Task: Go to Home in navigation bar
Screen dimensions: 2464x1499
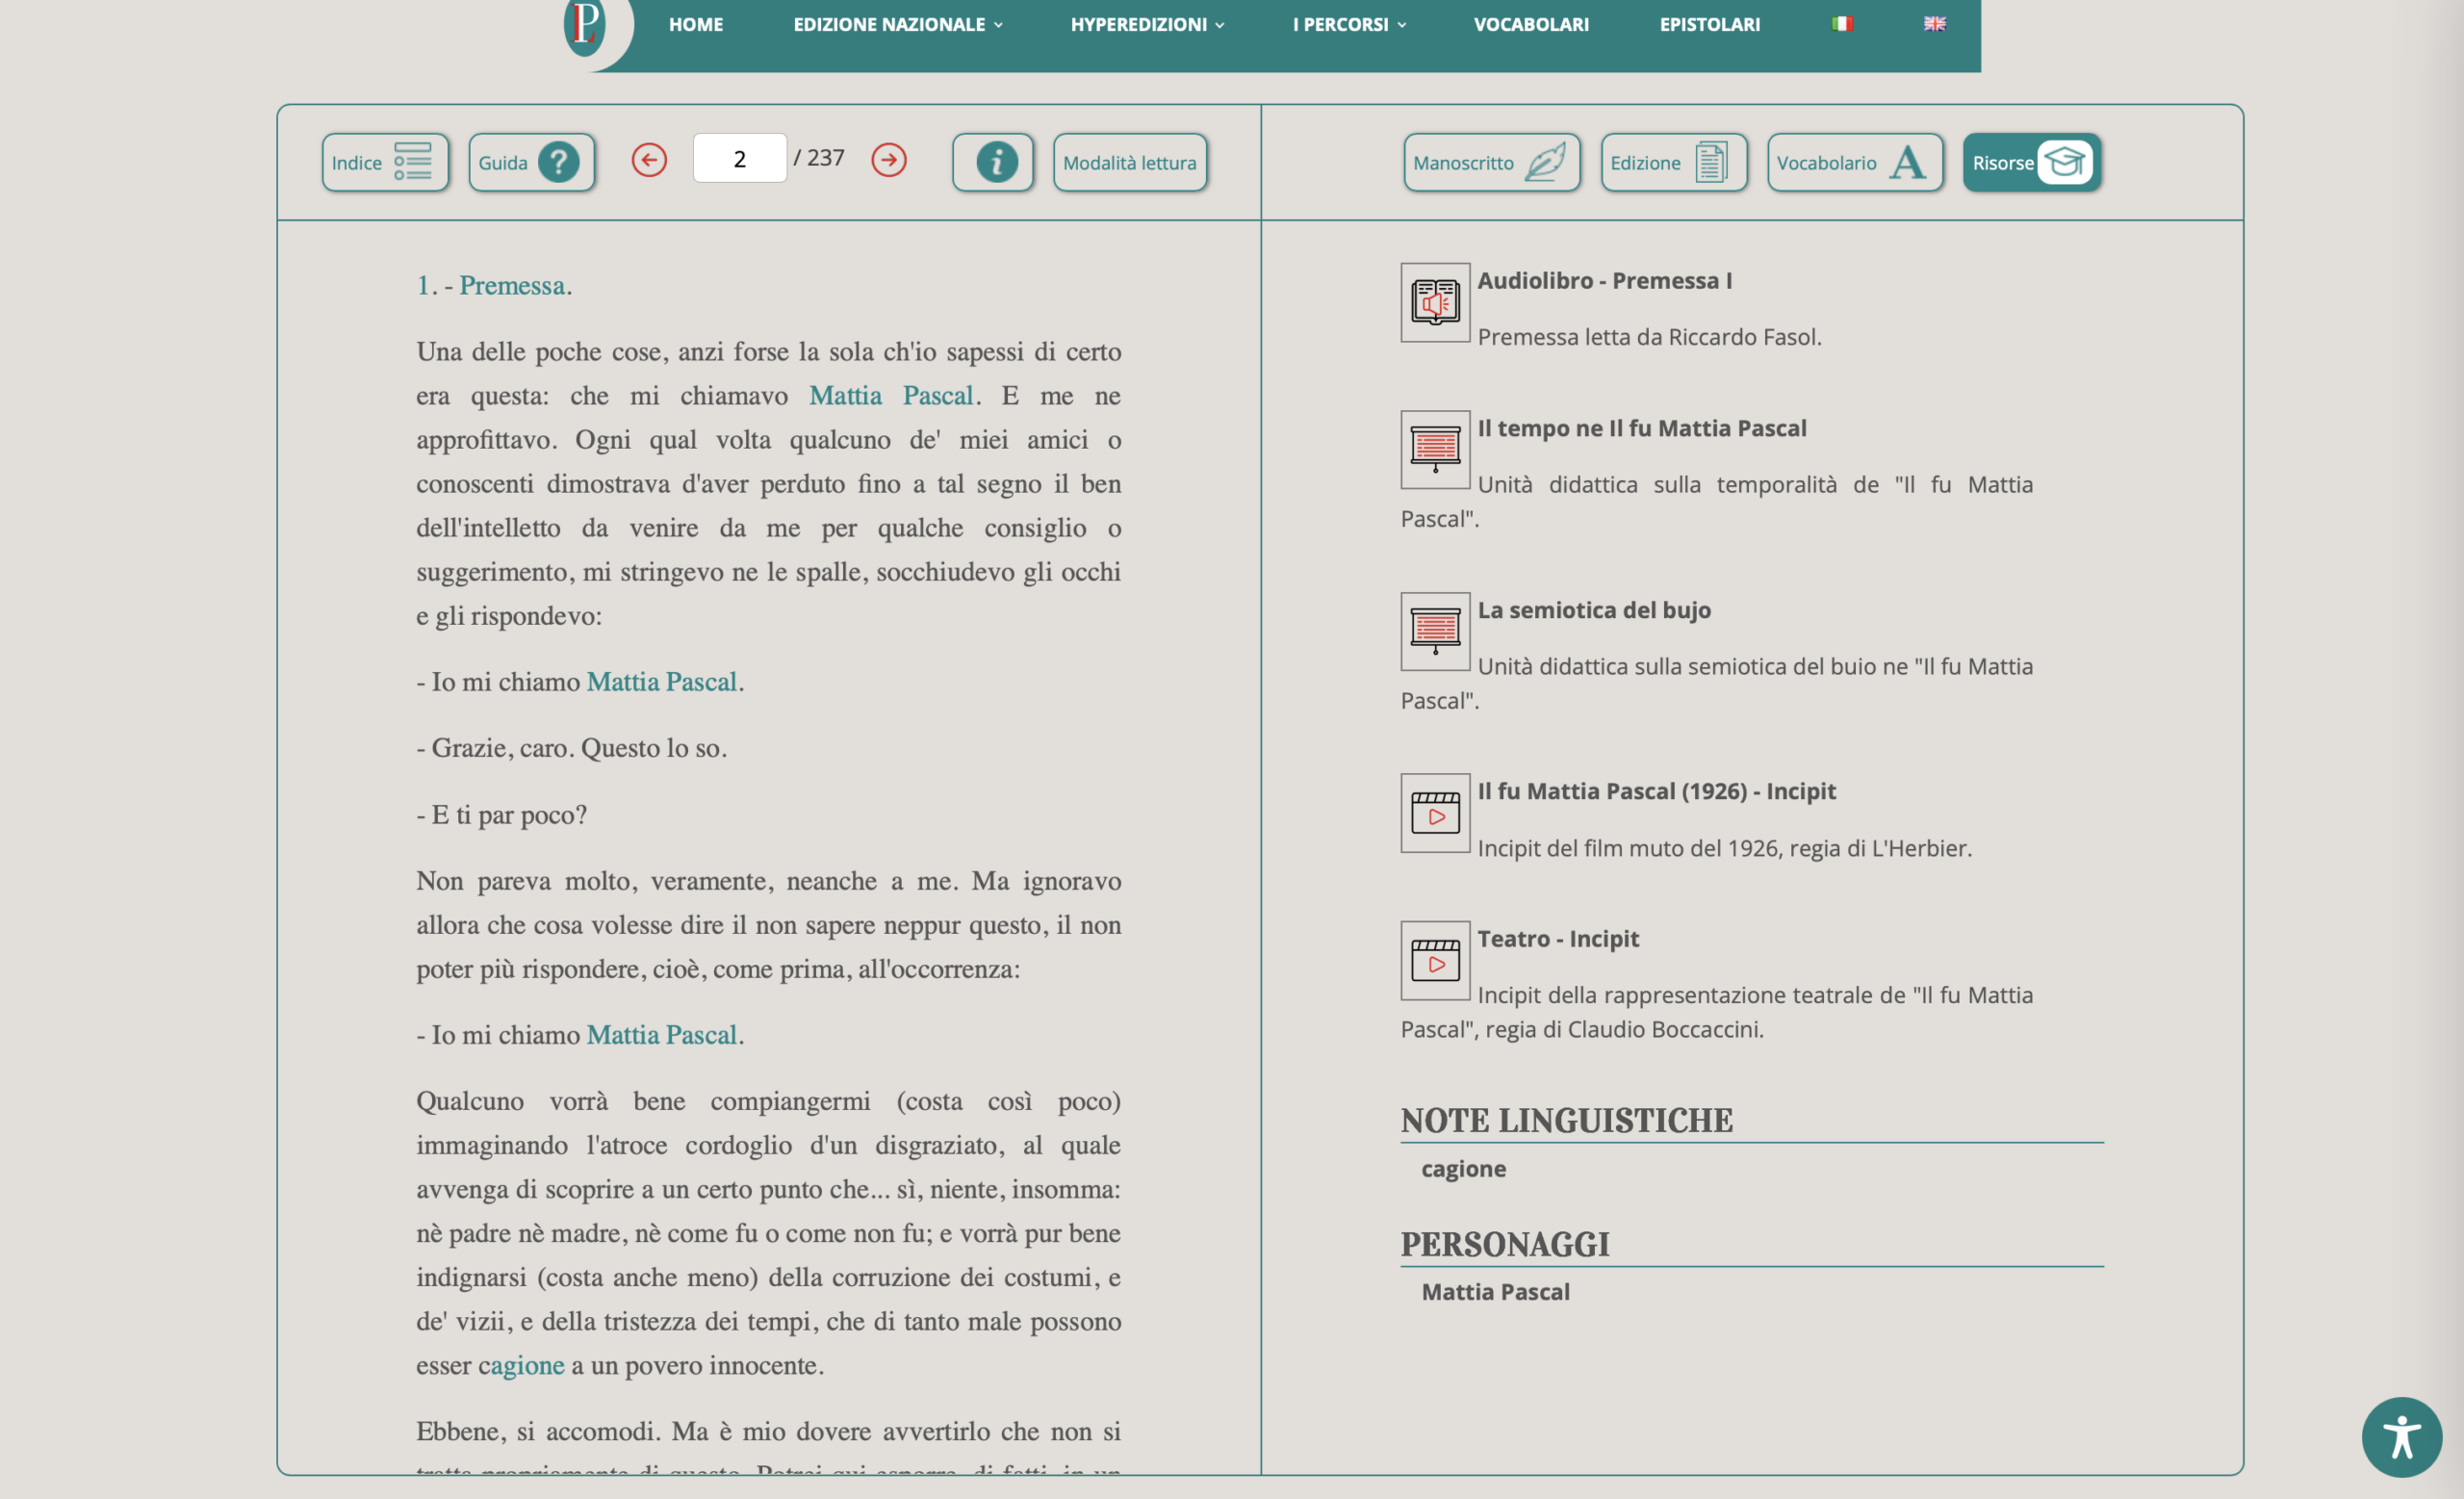Action: pyautogui.click(x=696, y=24)
